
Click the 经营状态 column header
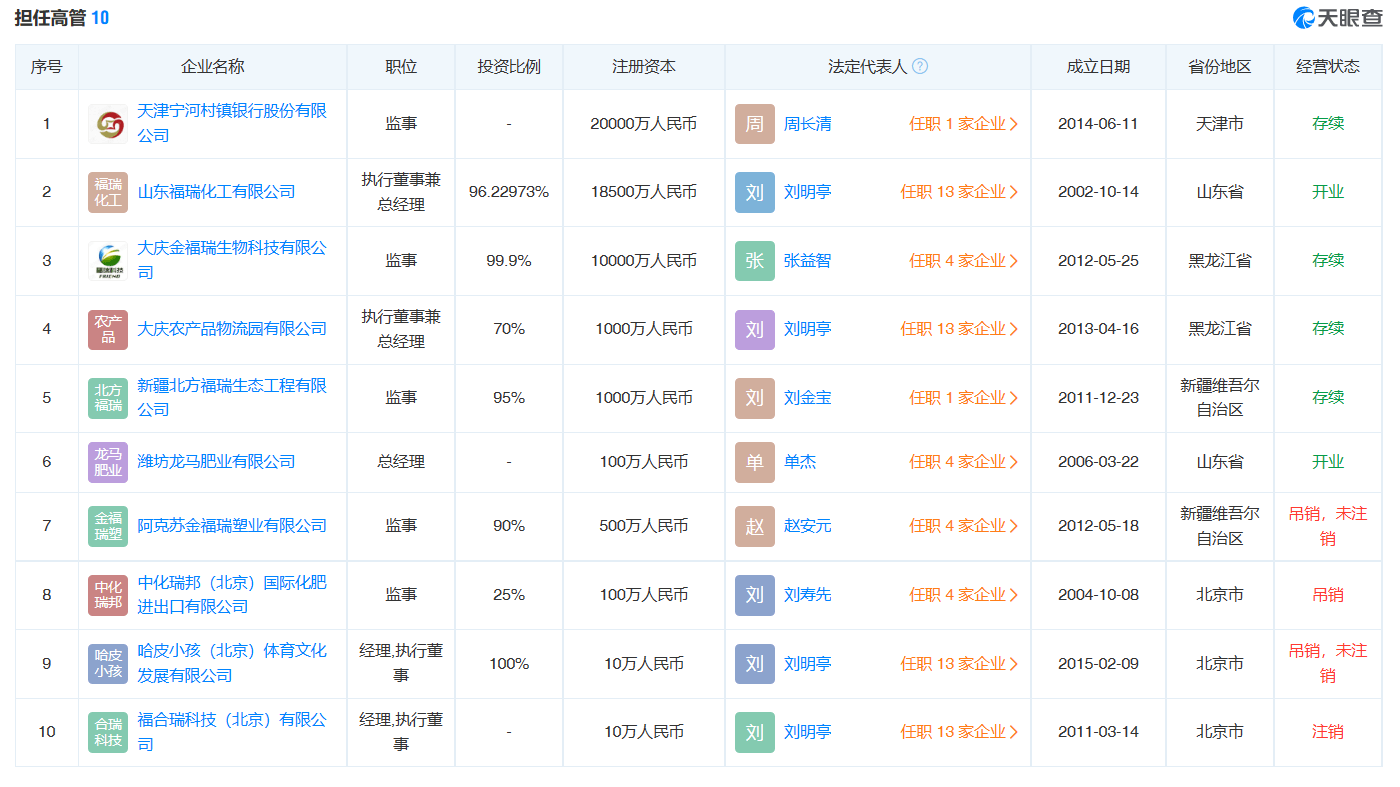coord(1328,67)
